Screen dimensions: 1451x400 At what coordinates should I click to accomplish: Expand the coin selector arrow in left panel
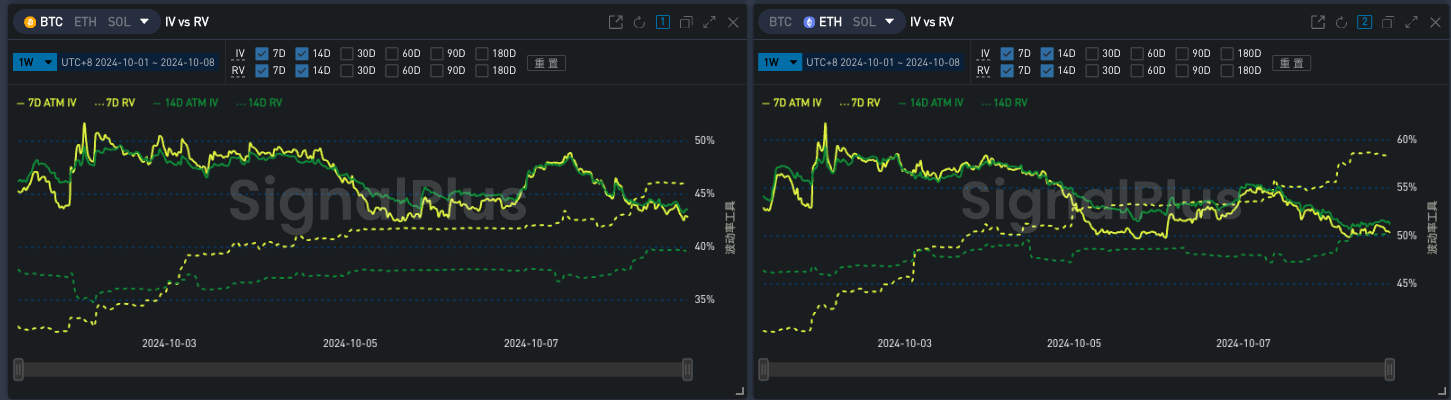145,21
